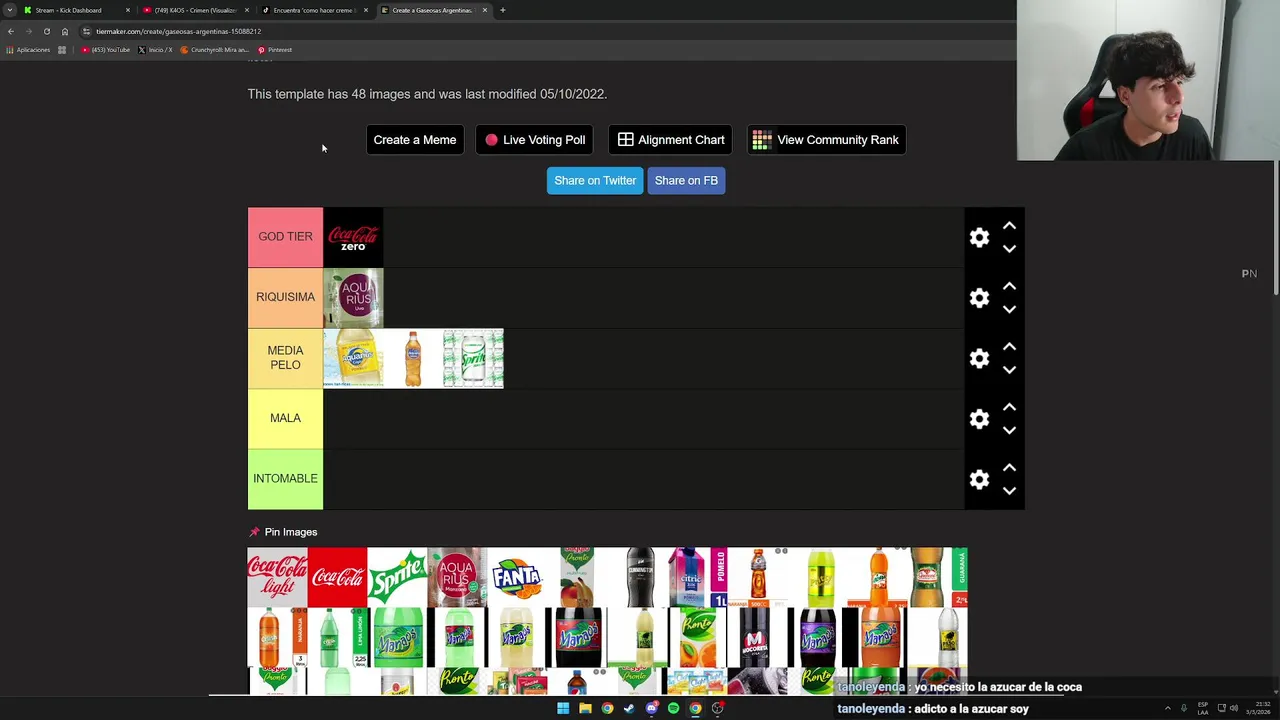This screenshot has height=720, width=1280.
Task: Open settings gear for INTOMABLE row
Action: pos(979,479)
